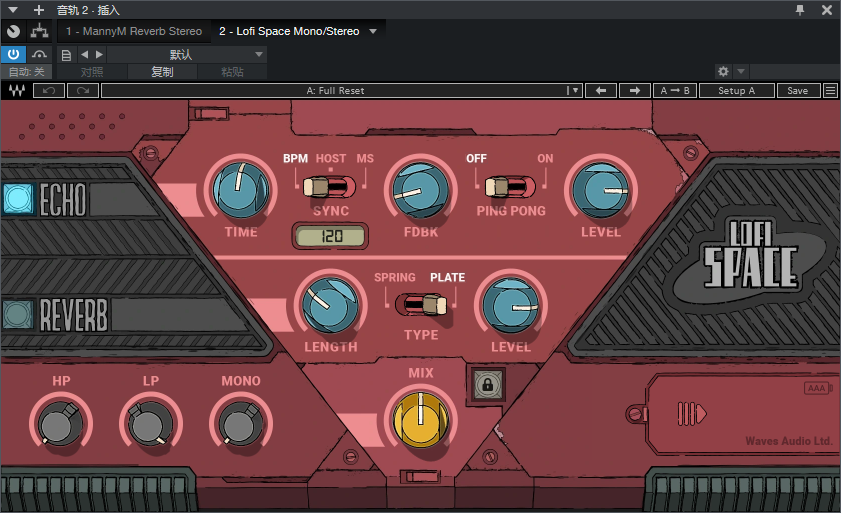Click the 粘贴 paste button
The height and width of the screenshot is (513, 841).
click(x=232, y=72)
